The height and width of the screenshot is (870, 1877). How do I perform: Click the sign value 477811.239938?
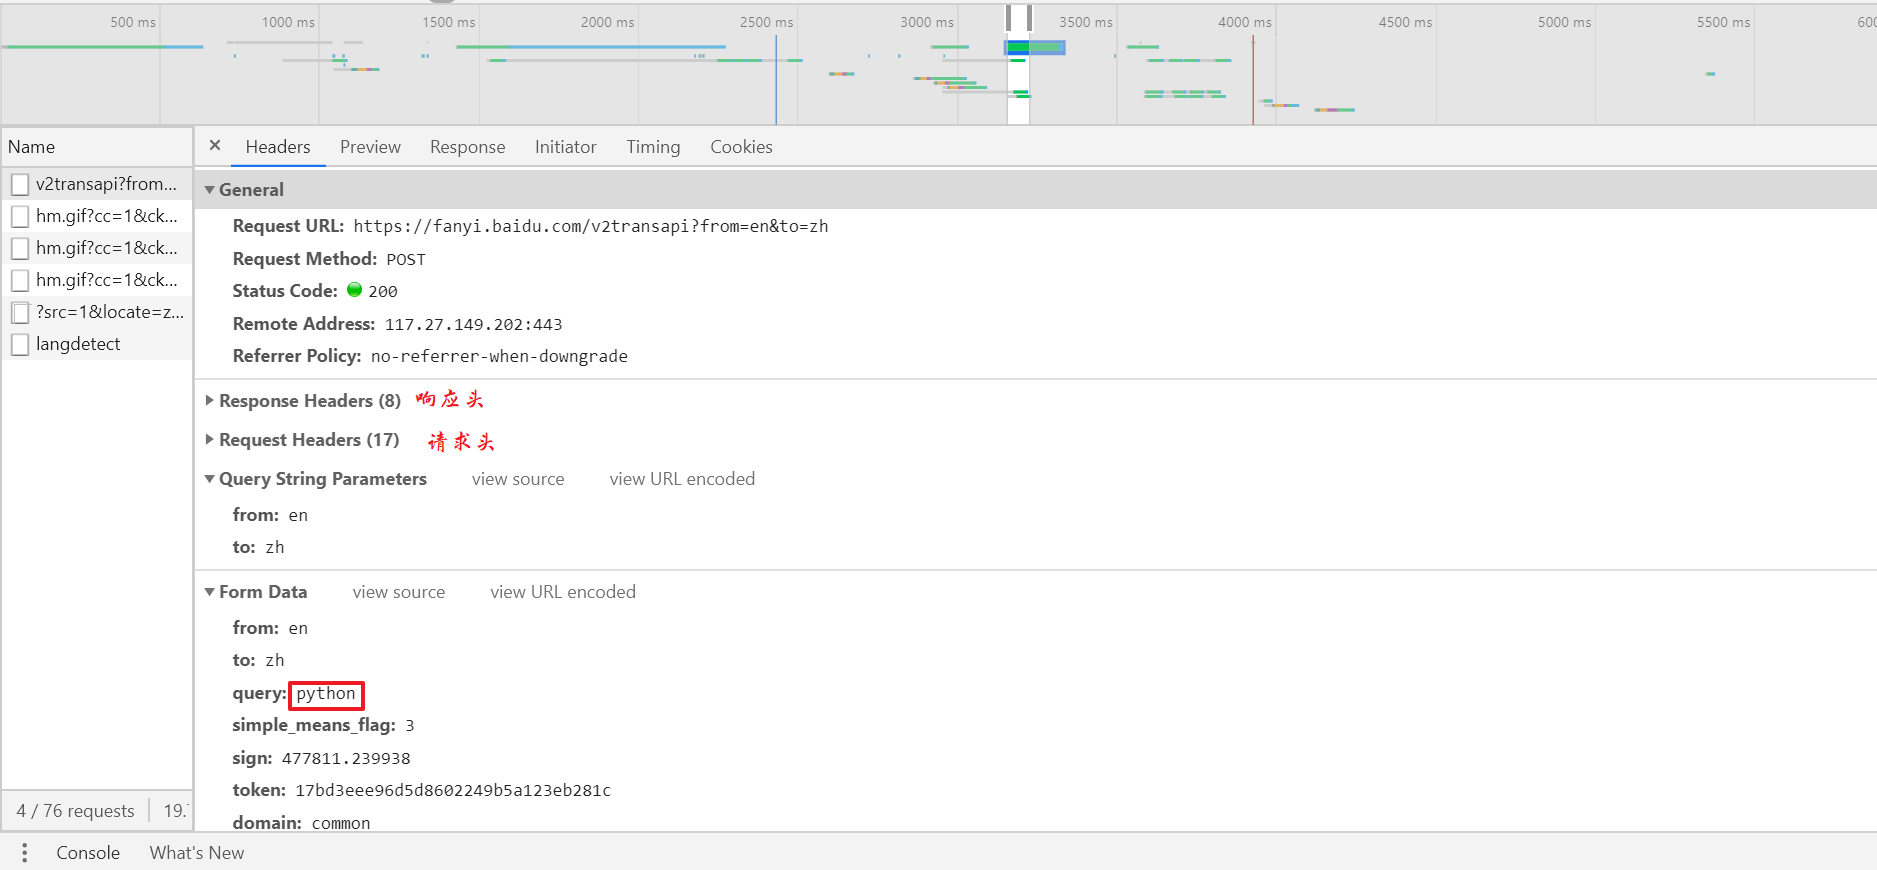346,759
